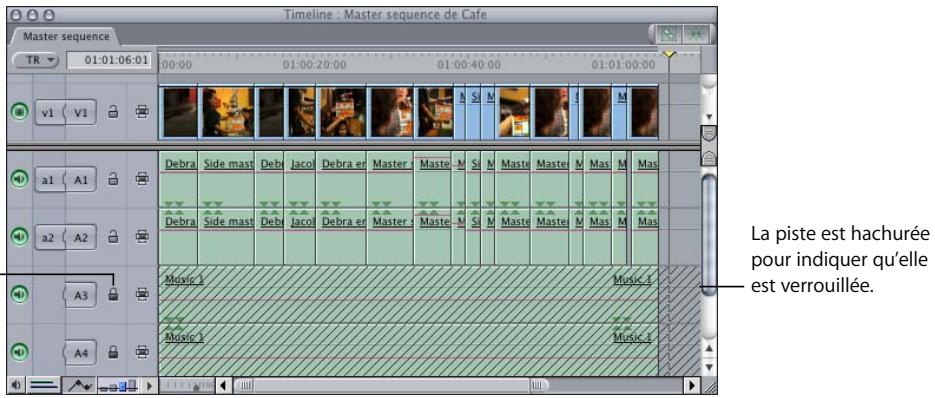Click the horizontal scrollbar left thumb handle
Screen dimensions: 935x398
point(246,385)
